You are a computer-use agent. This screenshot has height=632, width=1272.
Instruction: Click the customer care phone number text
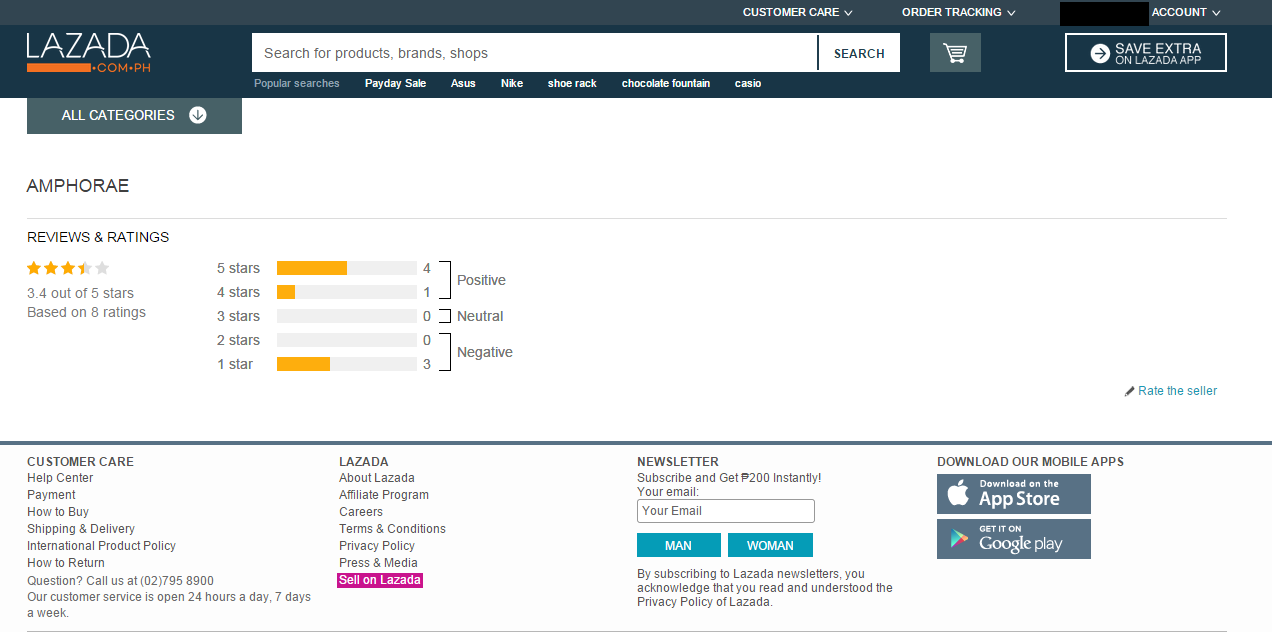tap(120, 580)
